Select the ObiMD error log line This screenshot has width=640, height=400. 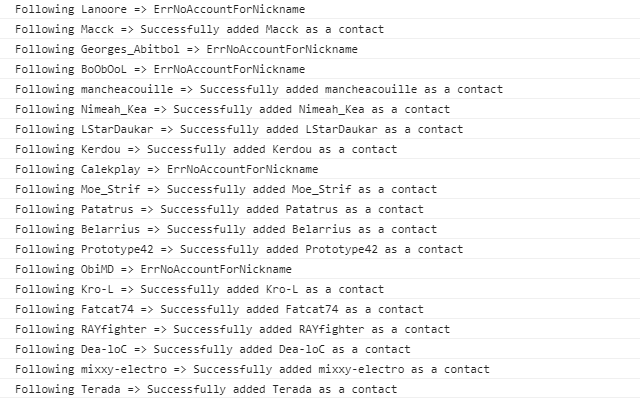pyautogui.click(x=153, y=269)
